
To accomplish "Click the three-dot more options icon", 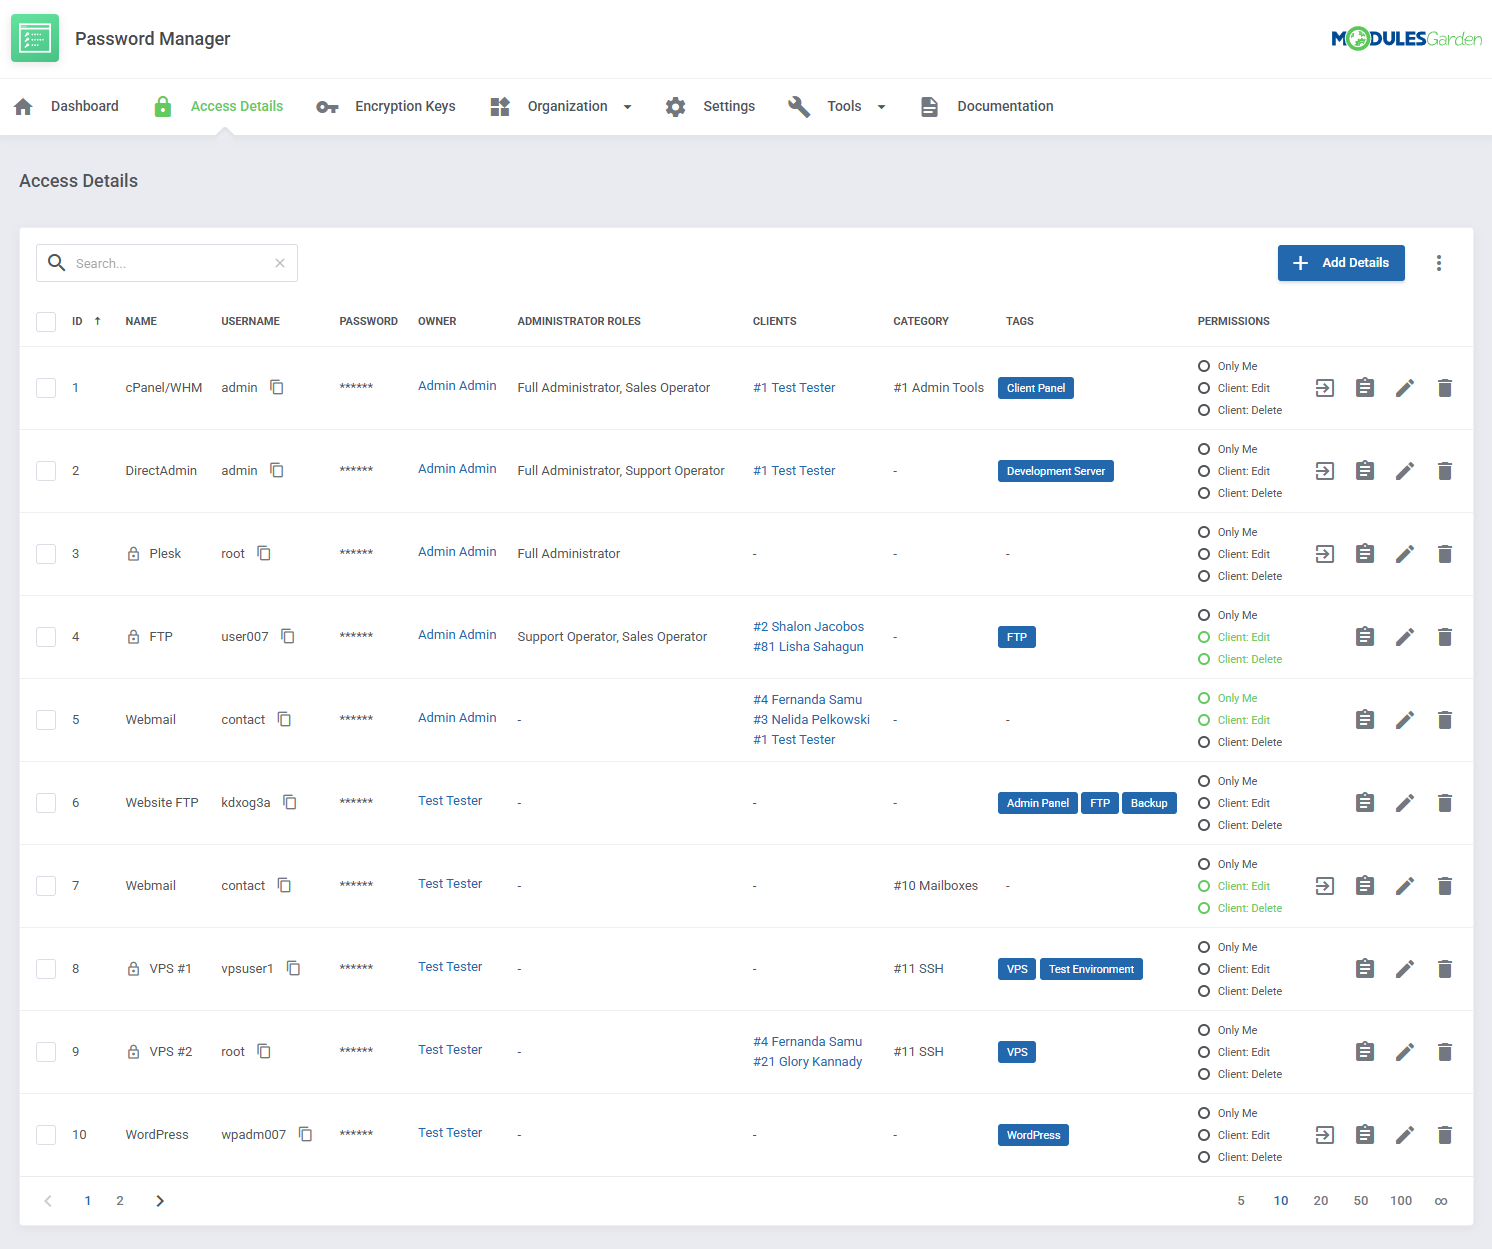I will 1438,263.
